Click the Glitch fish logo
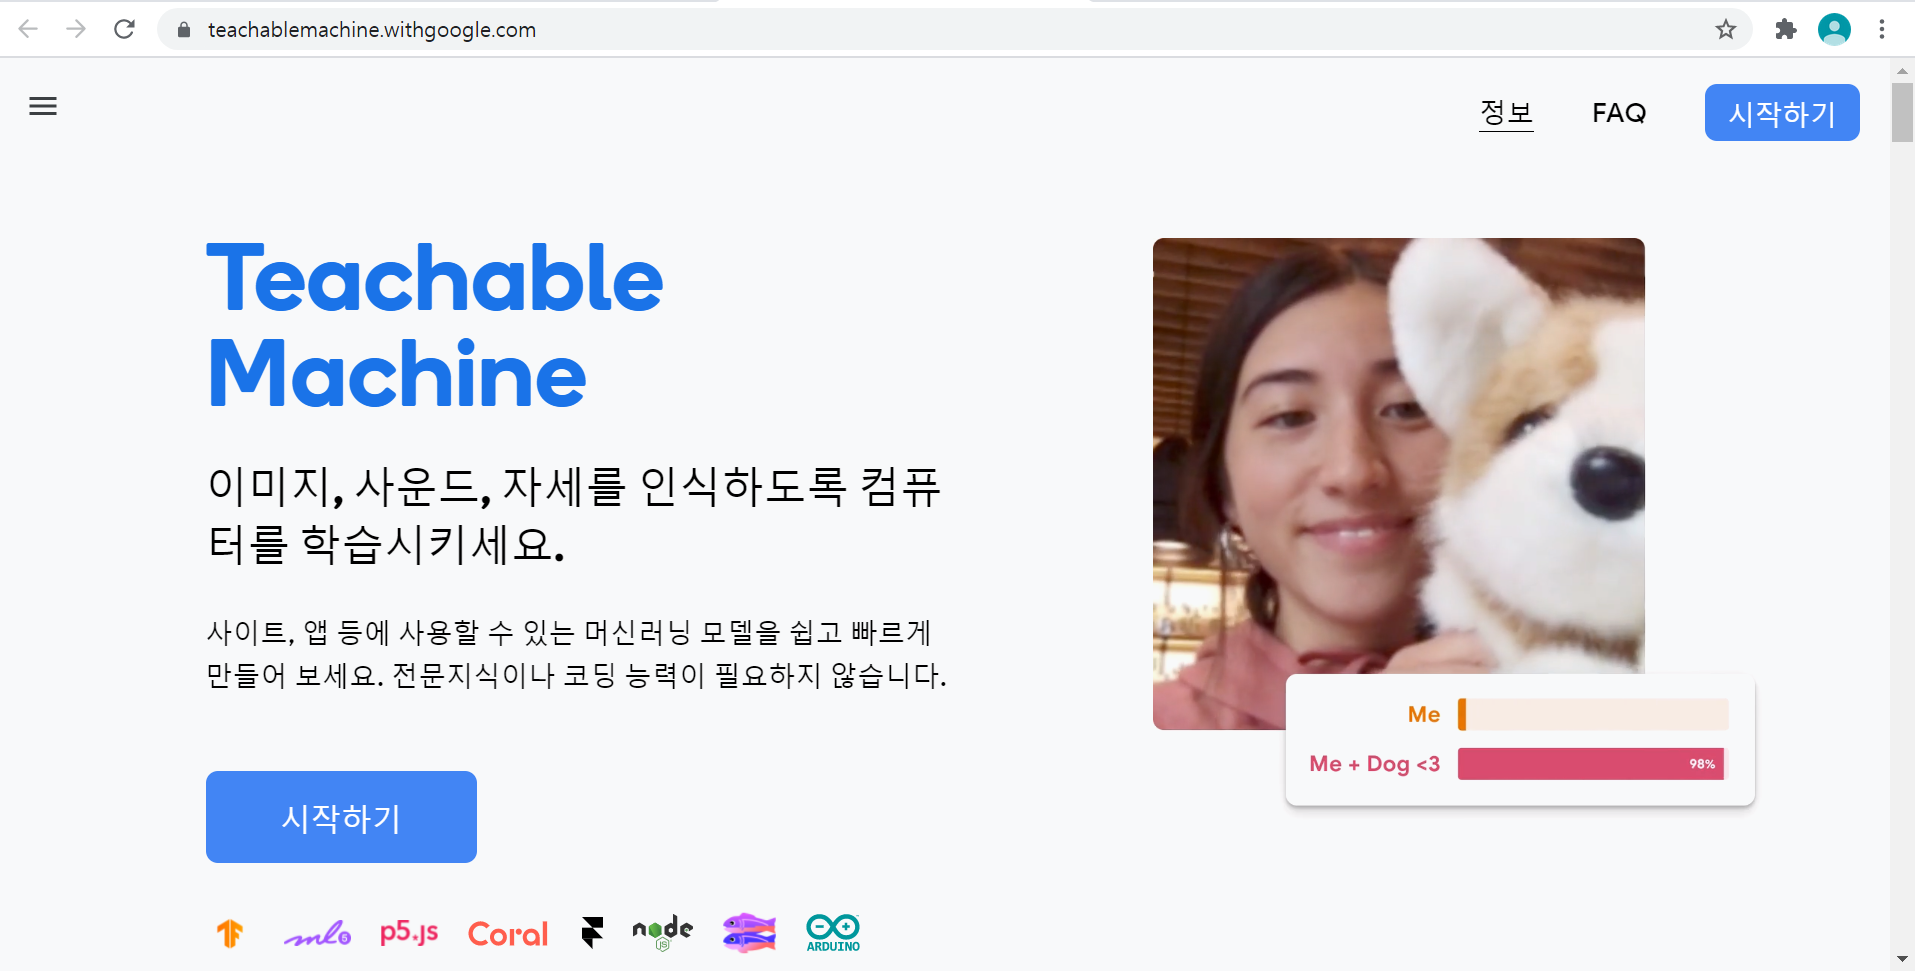Viewport: 1915px width, 971px height. click(x=749, y=933)
